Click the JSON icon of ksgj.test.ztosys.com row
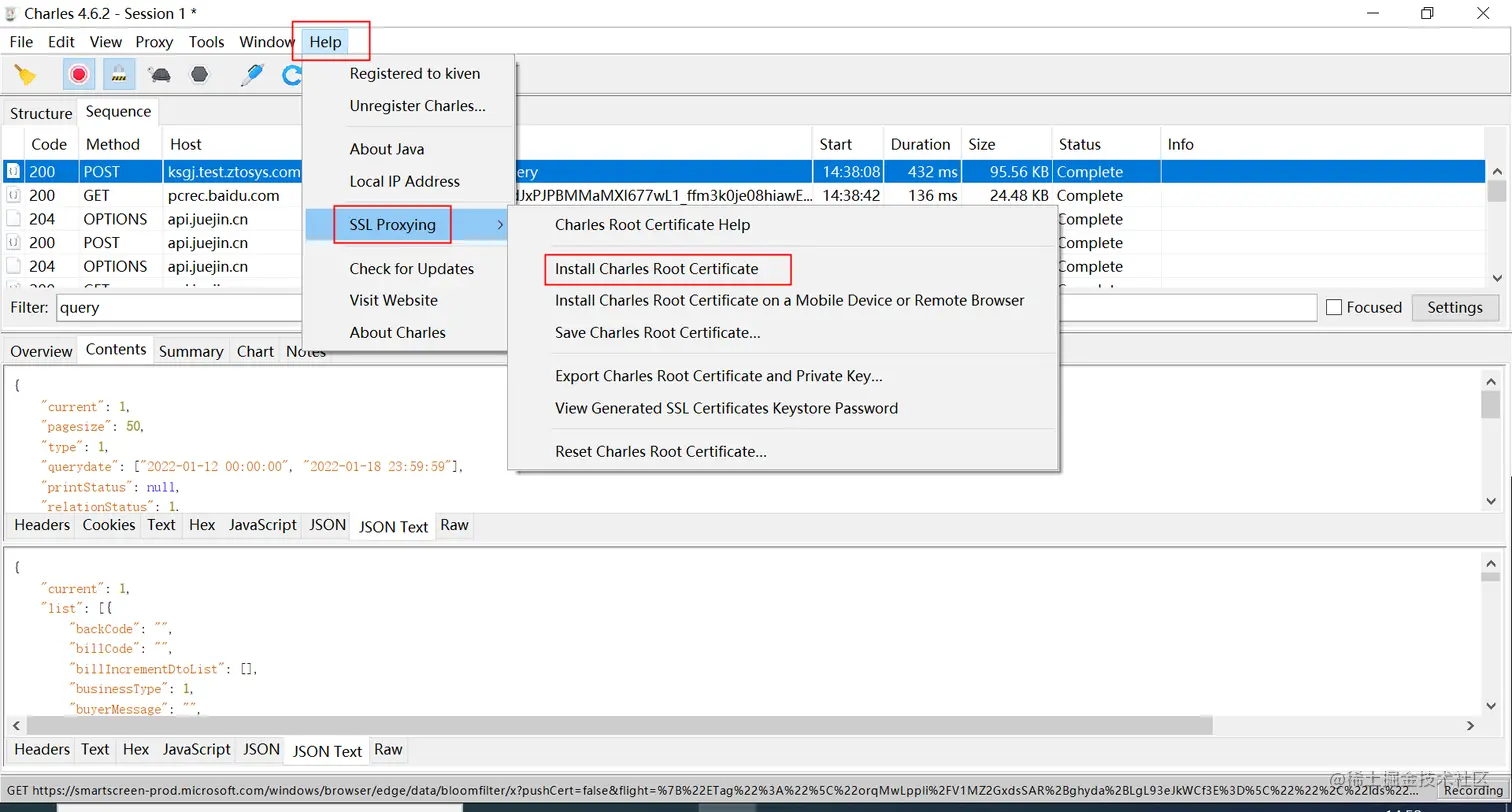The height and width of the screenshot is (812, 1512). coord(13,172)
